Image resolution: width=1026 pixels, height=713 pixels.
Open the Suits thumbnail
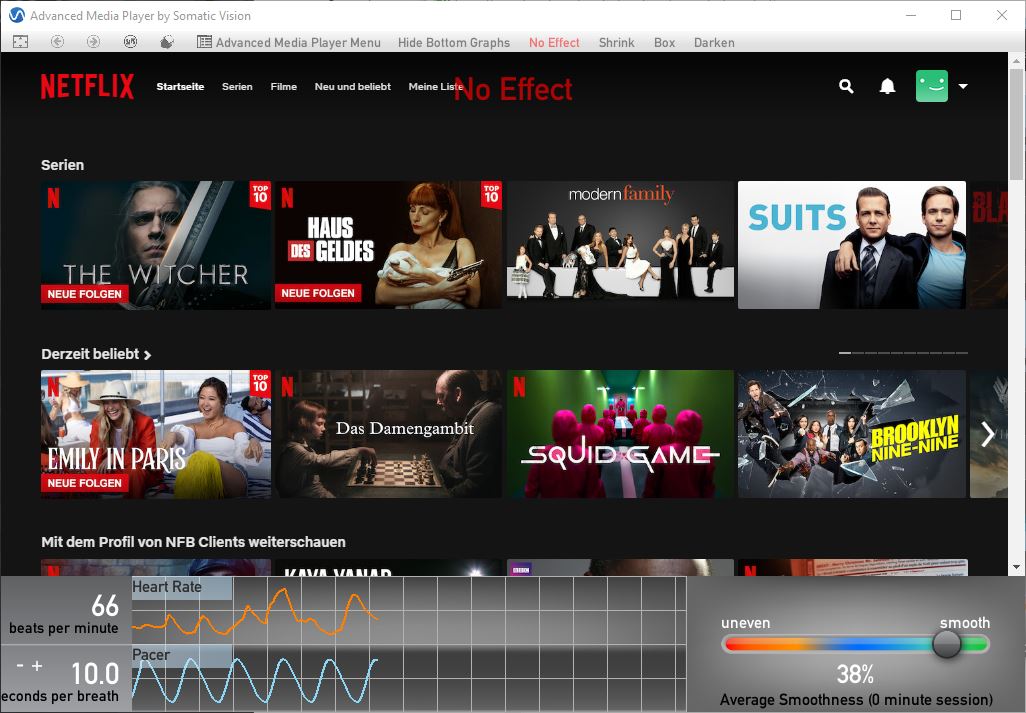point(852,245)
